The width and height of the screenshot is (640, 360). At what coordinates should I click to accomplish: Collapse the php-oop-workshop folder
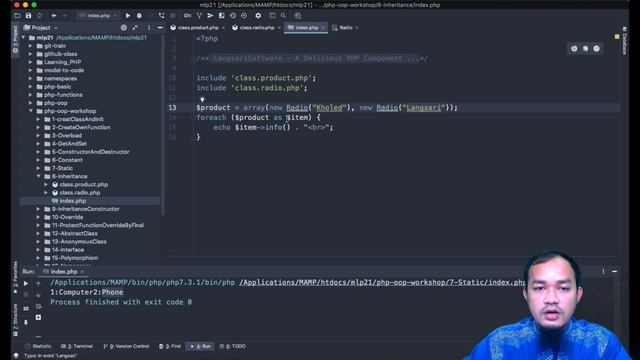click(31, 111)
